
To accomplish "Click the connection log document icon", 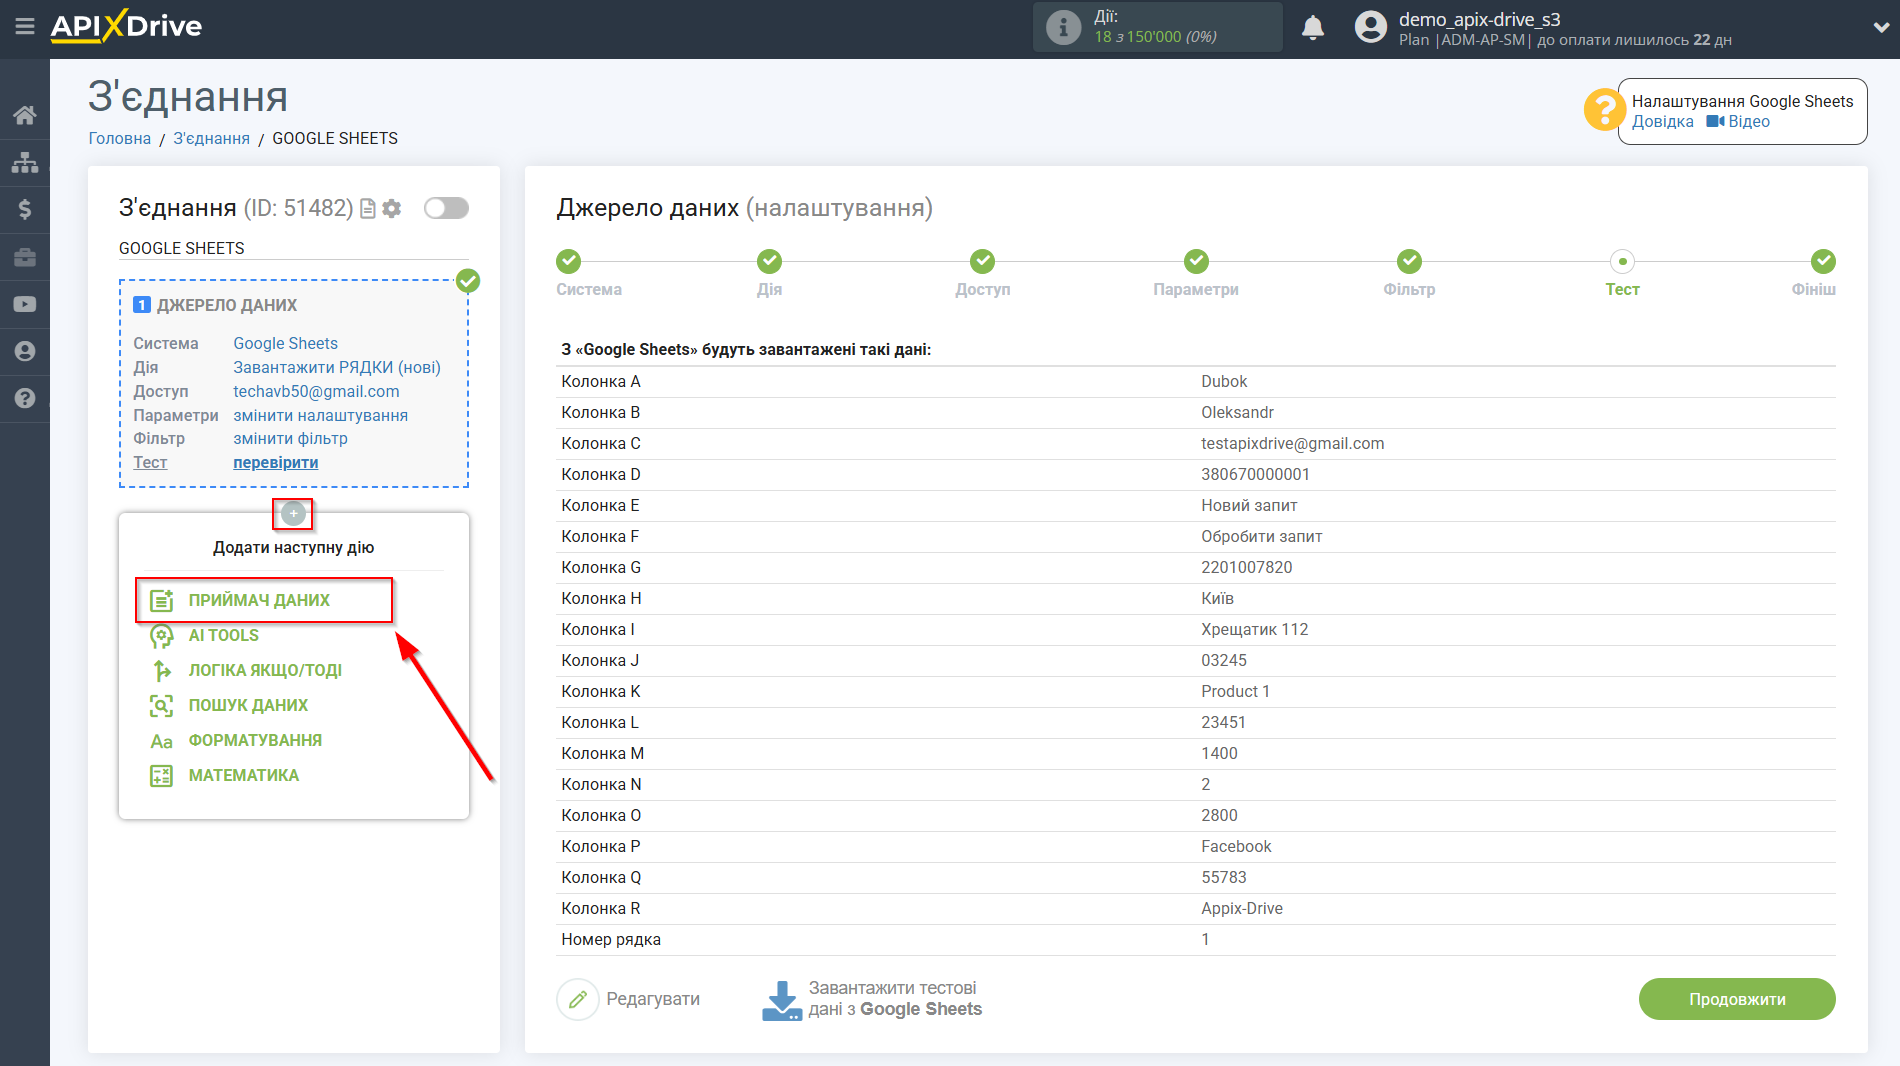I will tap(368, 208).
